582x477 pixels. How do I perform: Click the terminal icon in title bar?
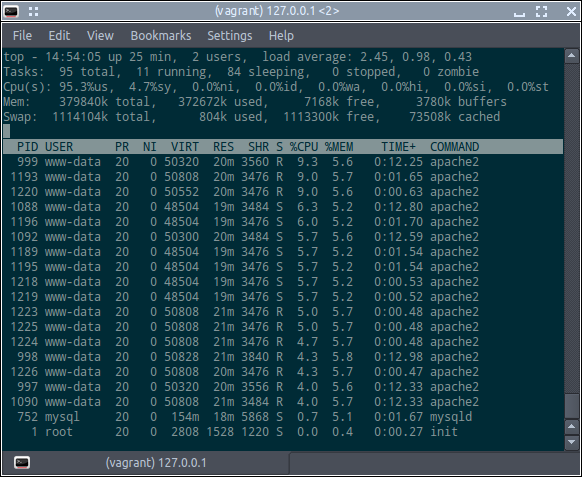click(x=11, y=12)
